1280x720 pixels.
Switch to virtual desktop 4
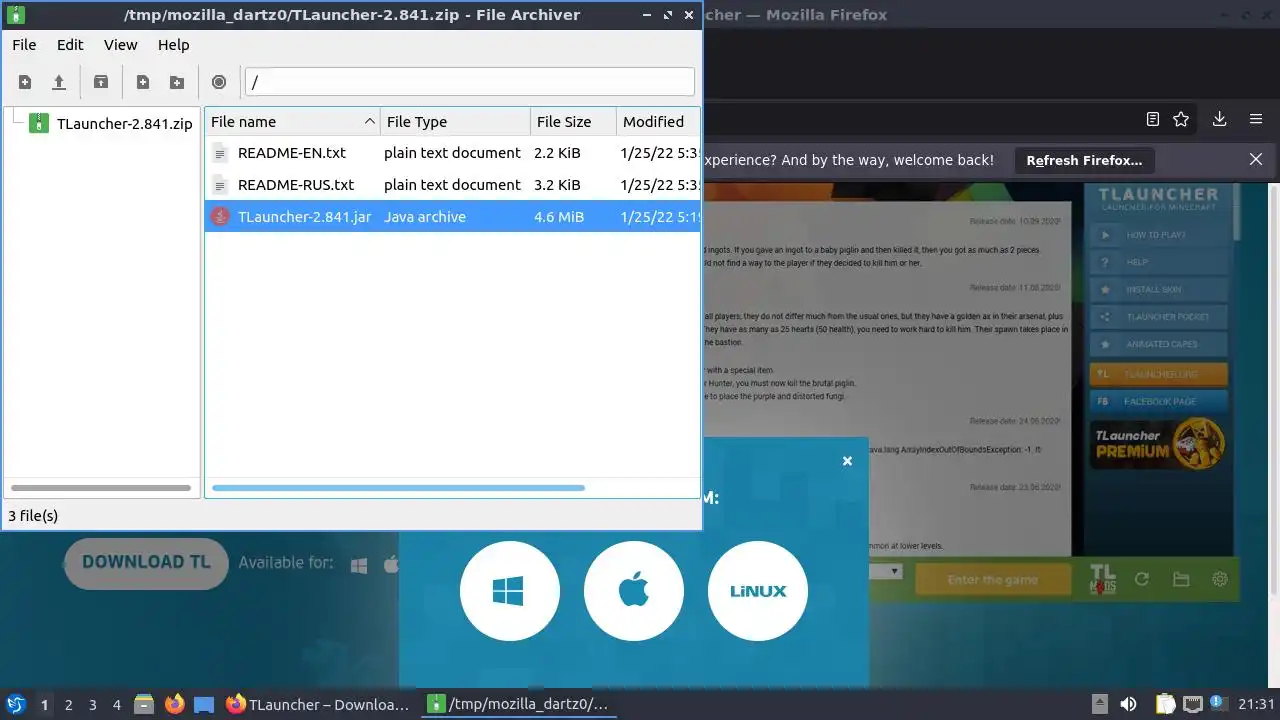116,704
